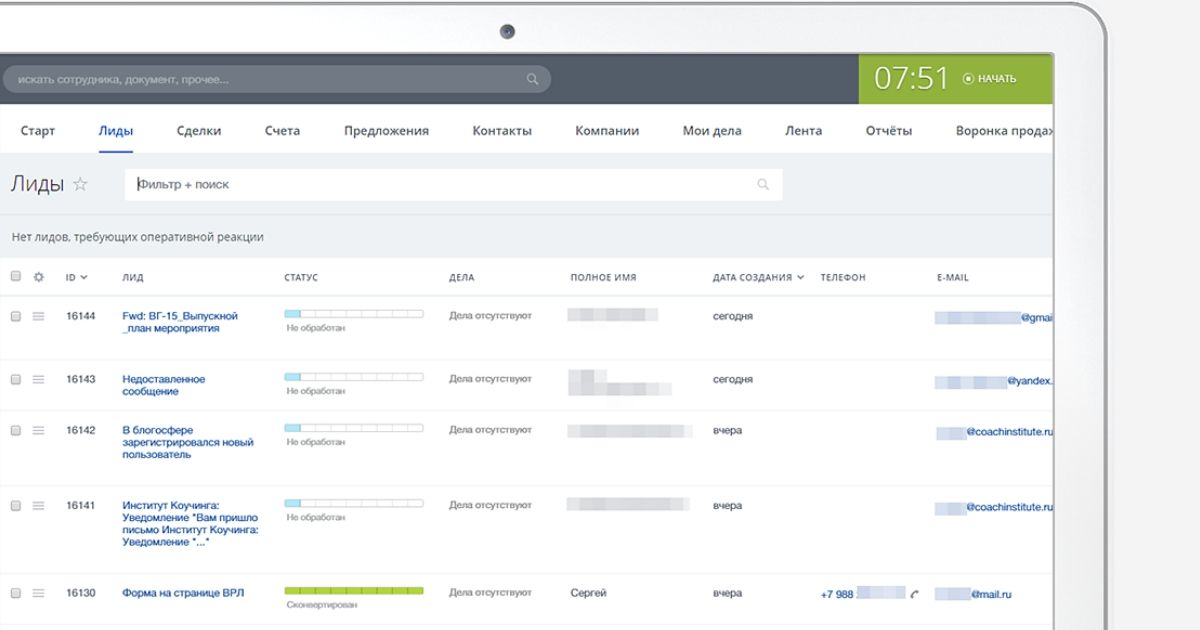
Task: Toggle the select-all checkbox in table header
Action: [x=15, y=277]
